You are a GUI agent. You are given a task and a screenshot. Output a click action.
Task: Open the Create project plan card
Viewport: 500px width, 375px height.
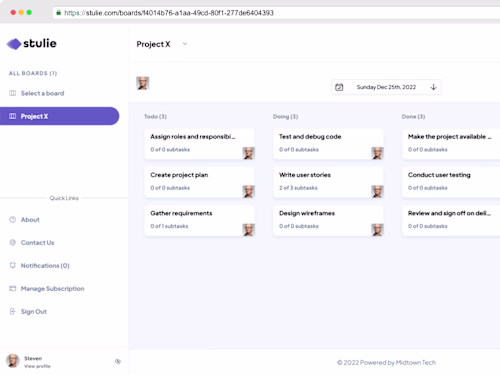pyautogui.click(x=199, y=182)
